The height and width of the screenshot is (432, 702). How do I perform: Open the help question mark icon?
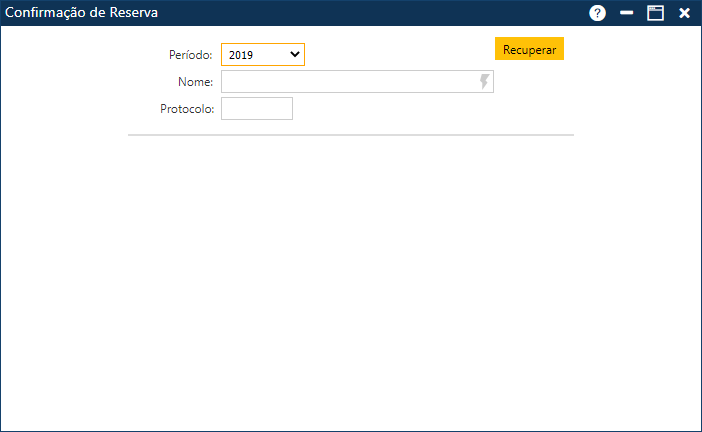point(598,13)
